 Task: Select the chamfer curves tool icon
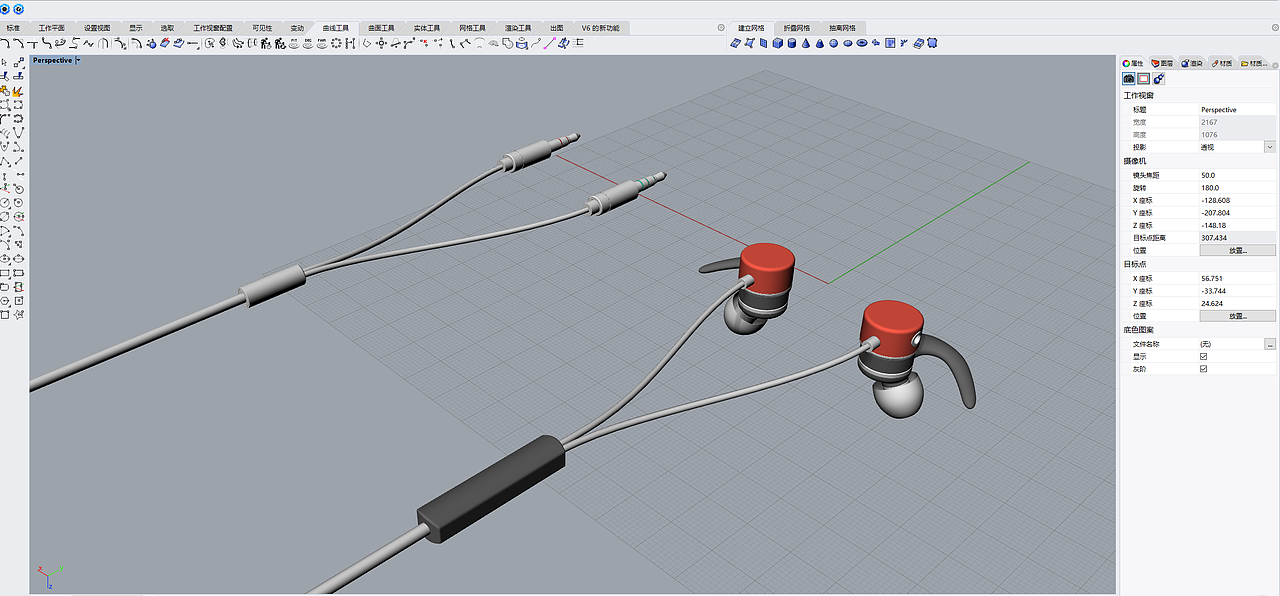20,43
